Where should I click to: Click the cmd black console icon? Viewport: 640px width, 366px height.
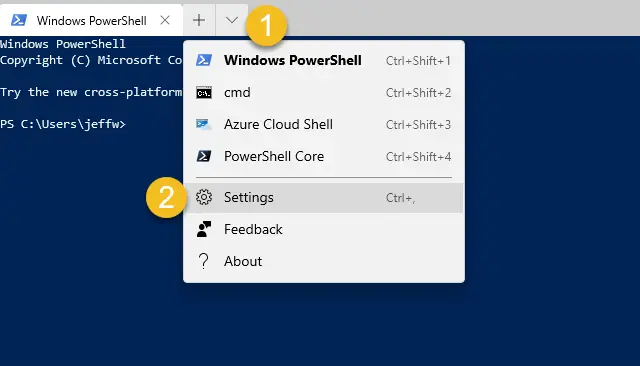[204, 93]
